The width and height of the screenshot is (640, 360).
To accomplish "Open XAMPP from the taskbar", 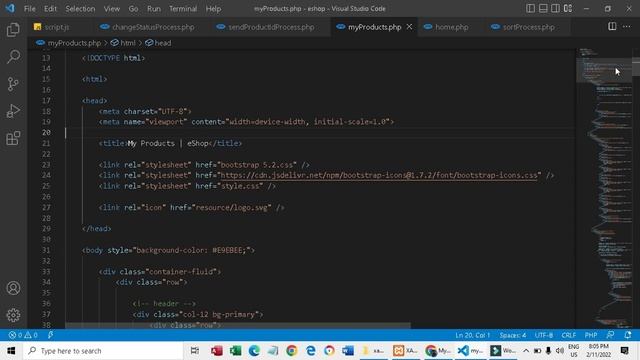I will point(405,351).
